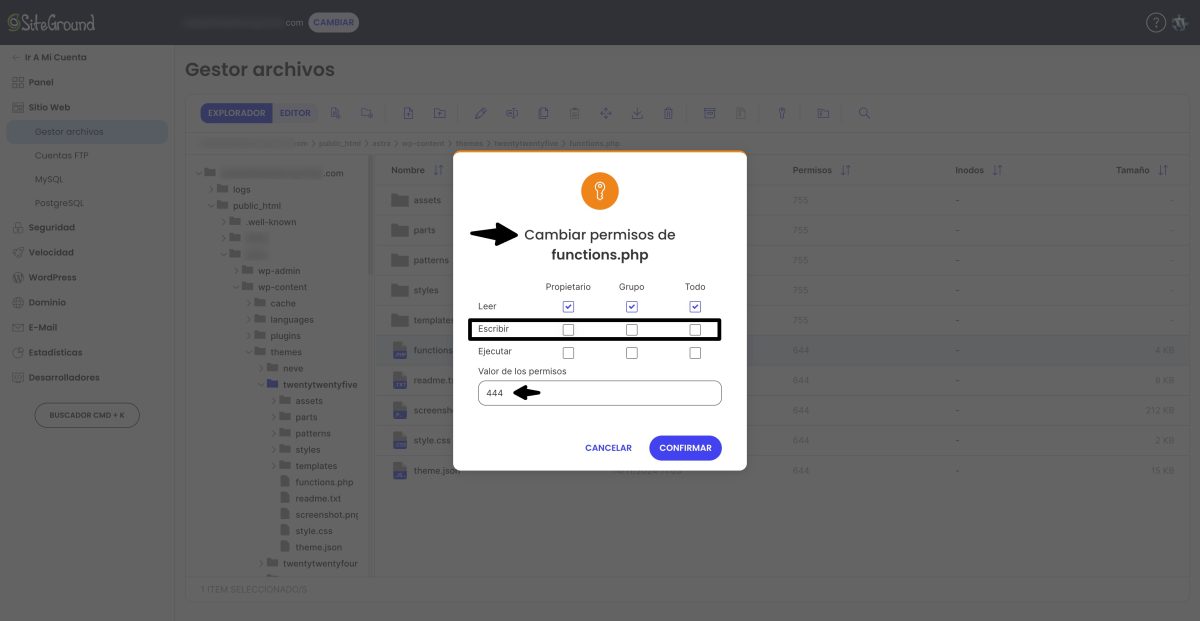1200x621 pixels.
Task: Expand the wp-admin folder chevron
Action: [x=236, y=271]
